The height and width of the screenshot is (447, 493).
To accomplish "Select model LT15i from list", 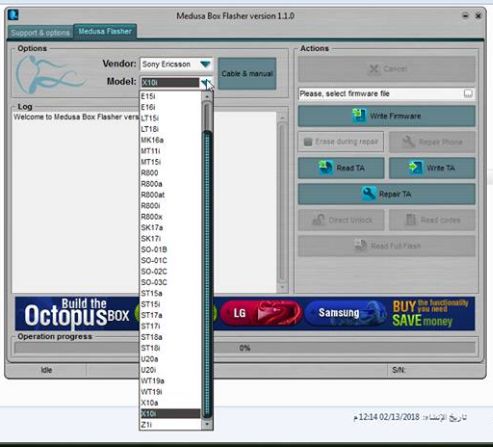I will coord(170,118).
